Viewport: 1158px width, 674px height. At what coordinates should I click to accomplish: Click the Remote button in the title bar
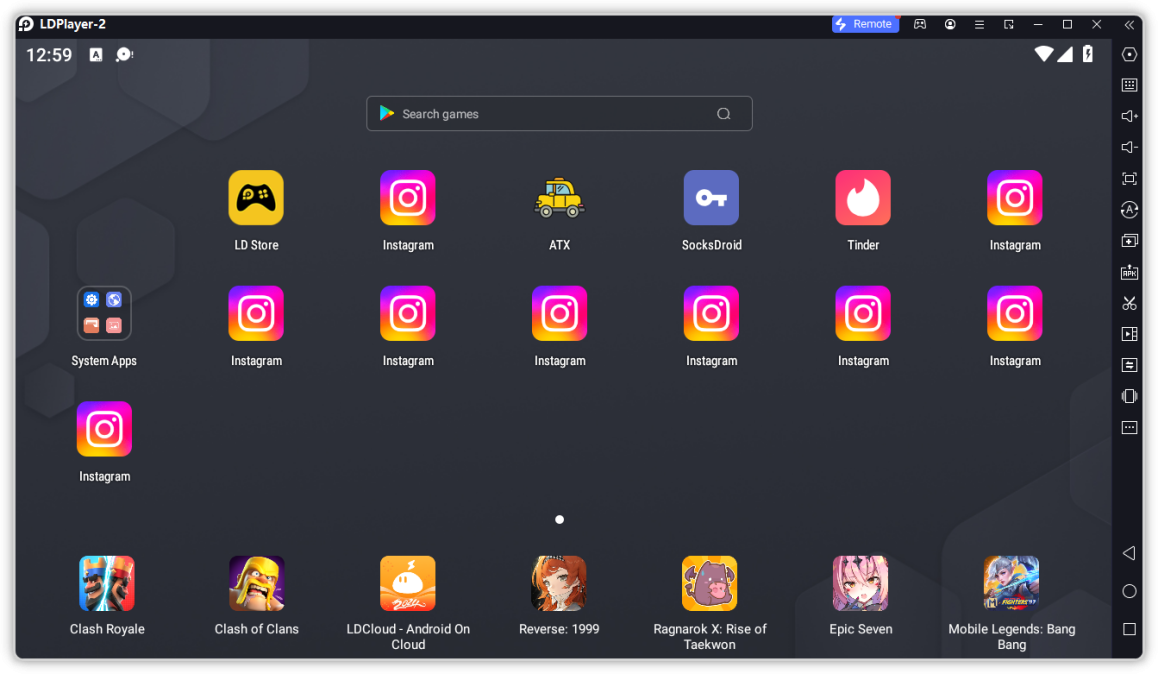[865, 24]
